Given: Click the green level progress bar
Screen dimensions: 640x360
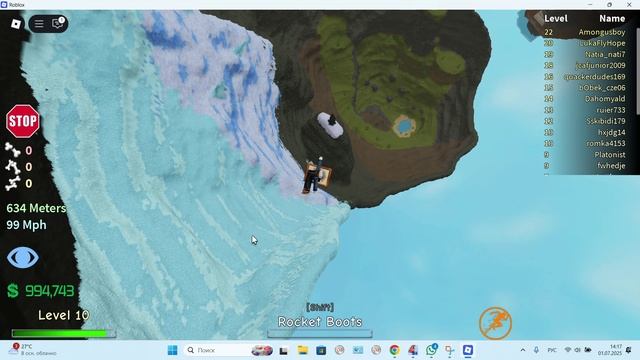Looking at the screenshot, I should [x=64, y=333].
